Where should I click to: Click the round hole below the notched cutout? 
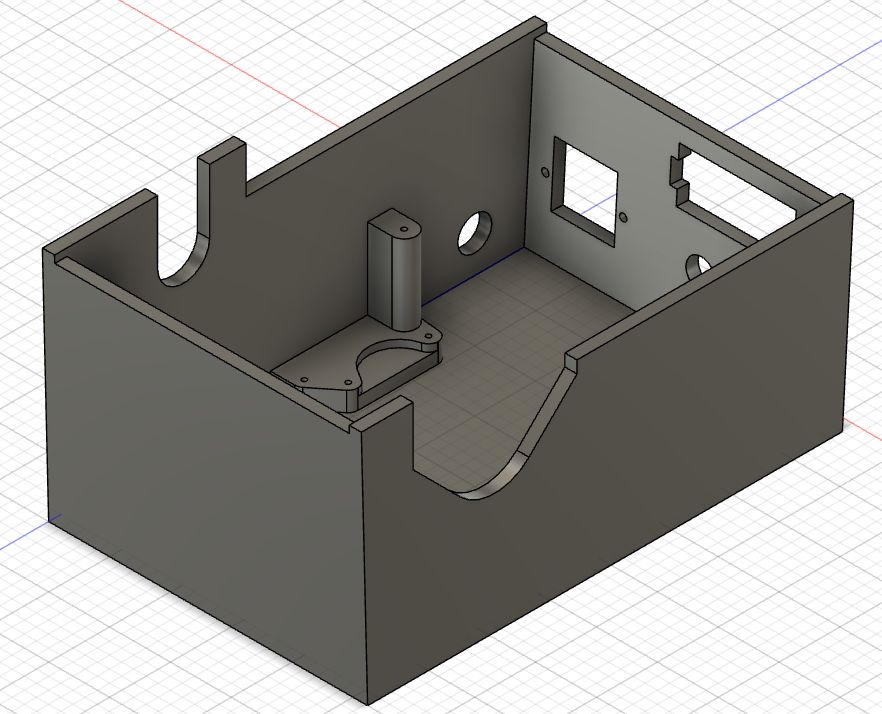[698, 266]
